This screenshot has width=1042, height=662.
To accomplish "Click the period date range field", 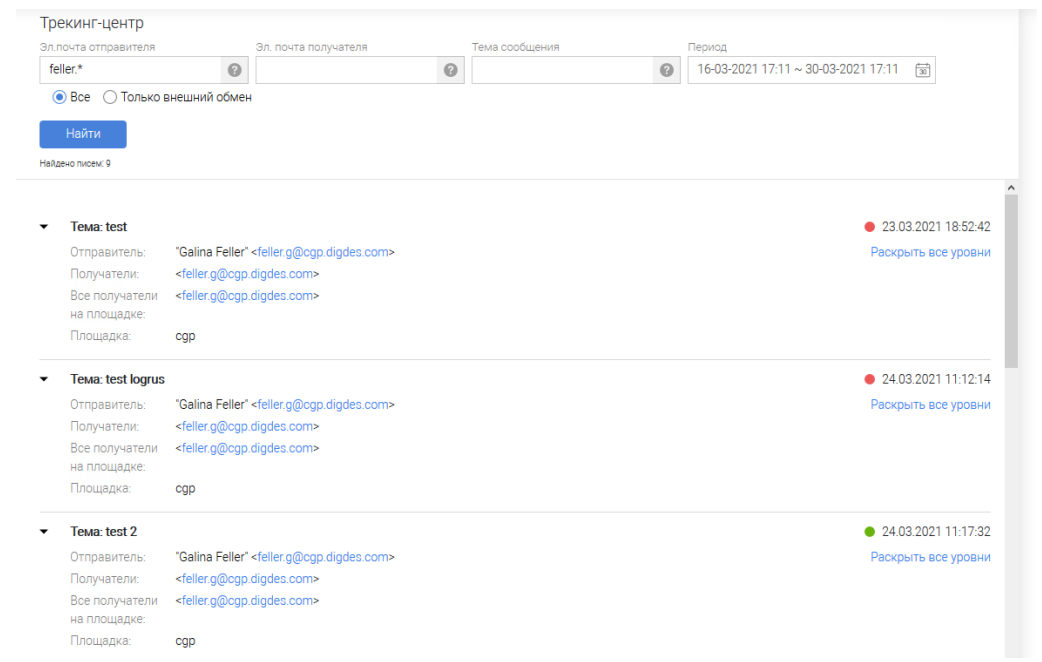I will (811, 70).
